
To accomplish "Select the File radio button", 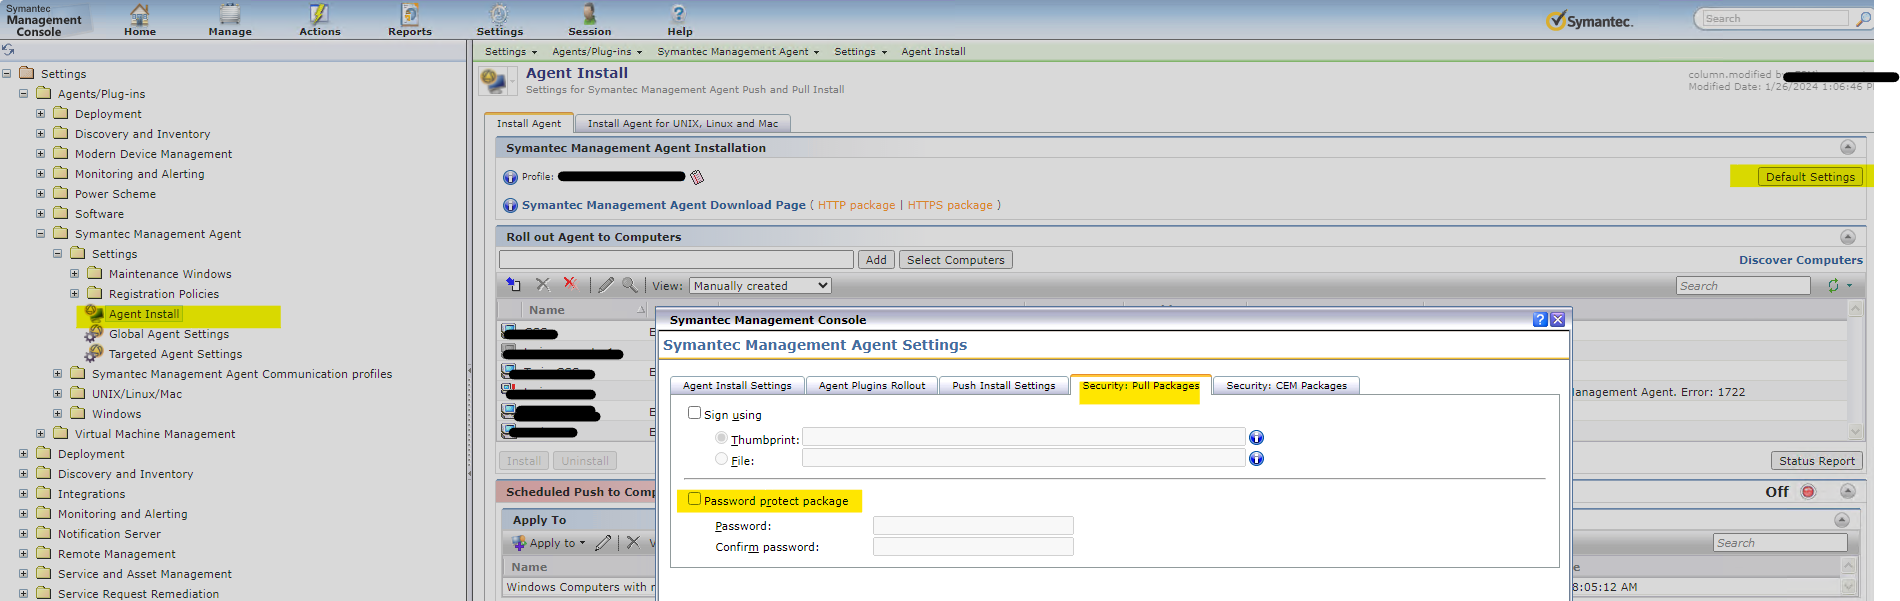I will (721, 459).
